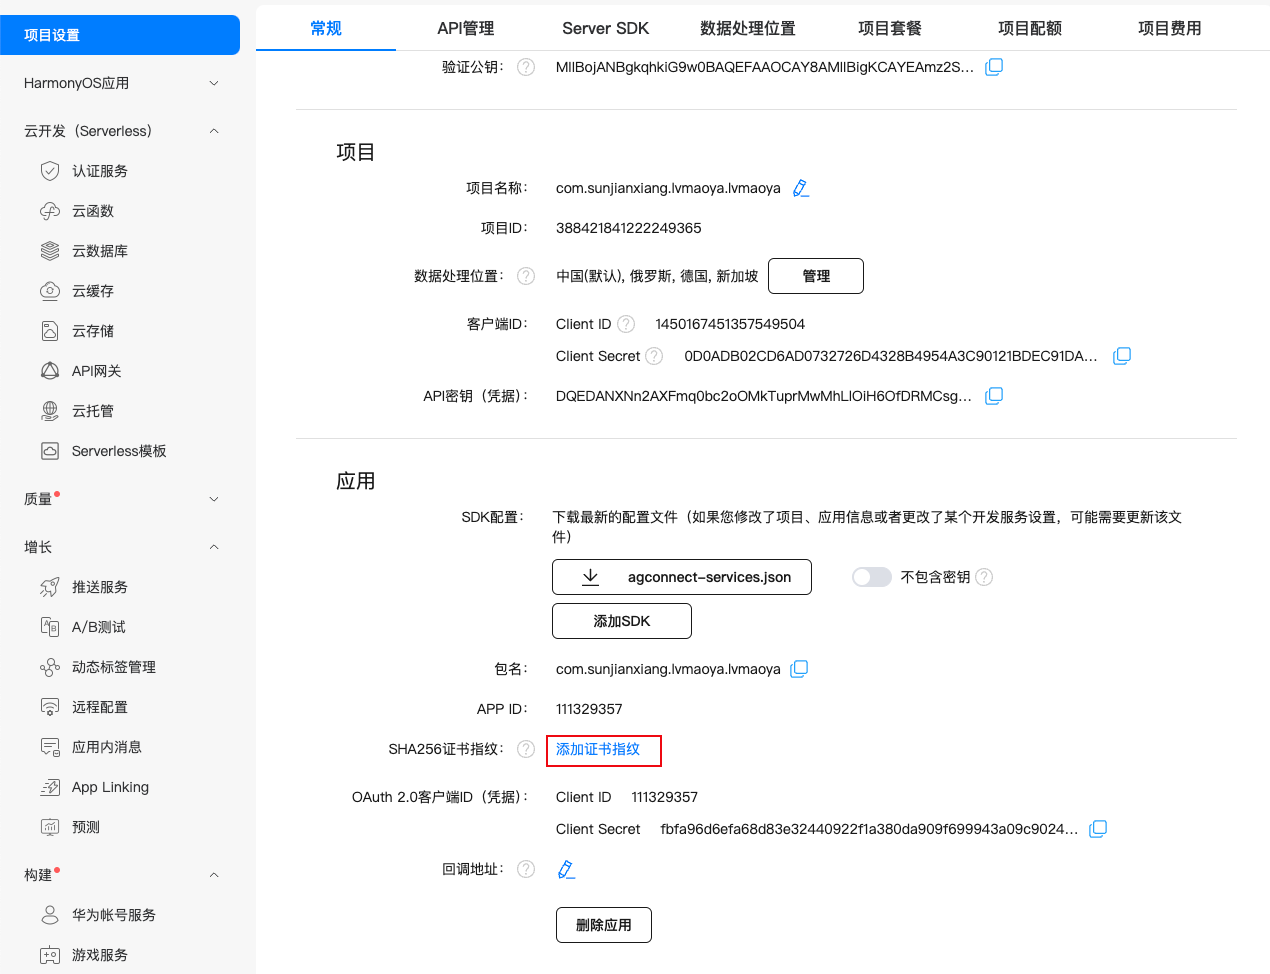1270x974 pixels.
Task: Edit the 回调地址 callback address
Action: coord(566,869)
